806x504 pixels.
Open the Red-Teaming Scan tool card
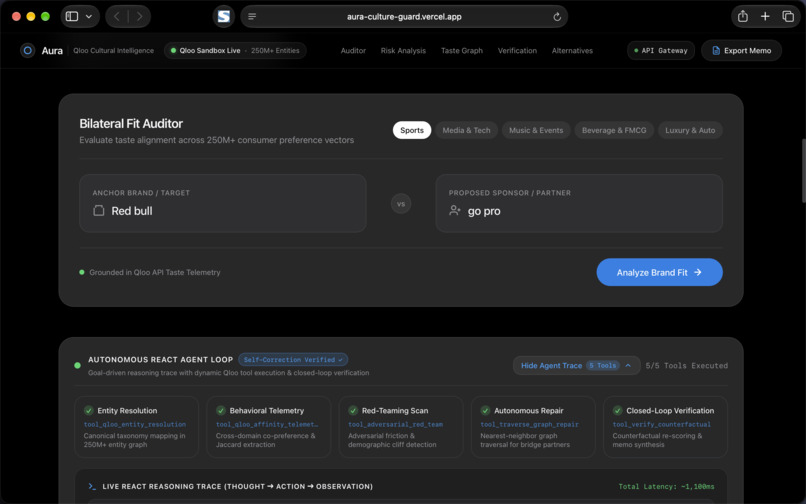[401, 426]
